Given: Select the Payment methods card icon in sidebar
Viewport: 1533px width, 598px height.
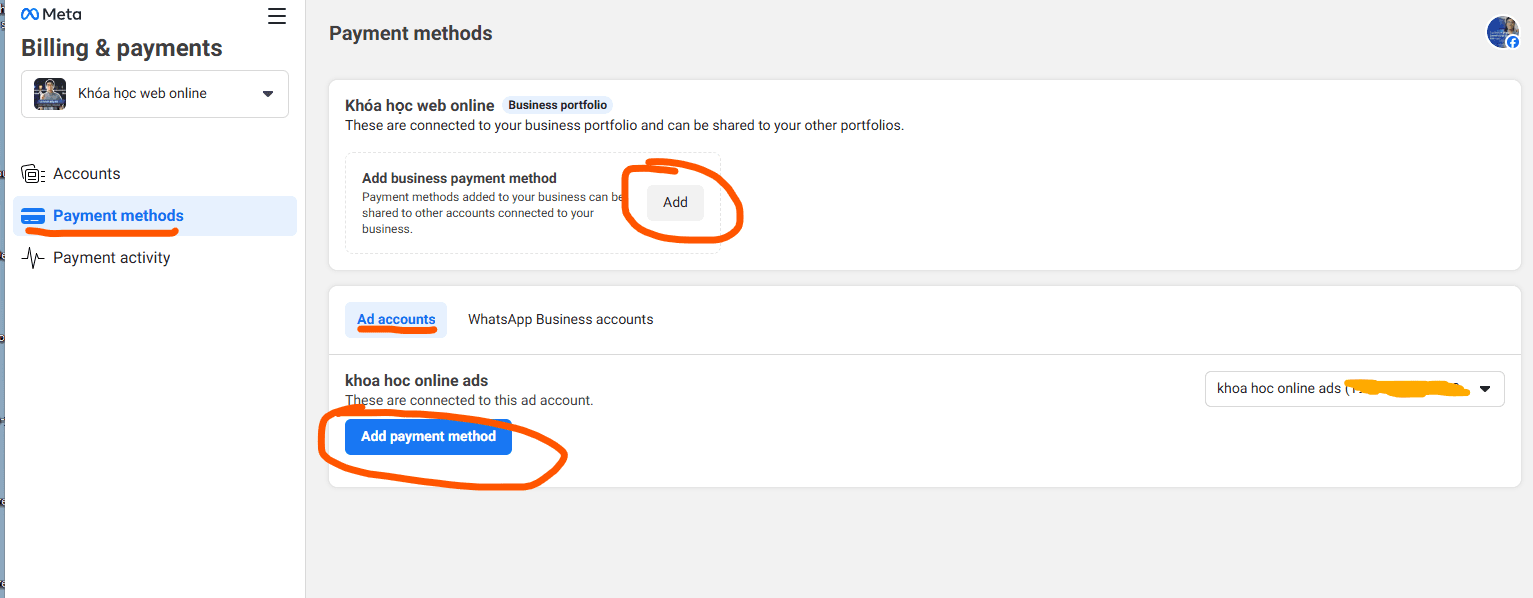Looking at the screenshot, I should [x=33, y=215].
